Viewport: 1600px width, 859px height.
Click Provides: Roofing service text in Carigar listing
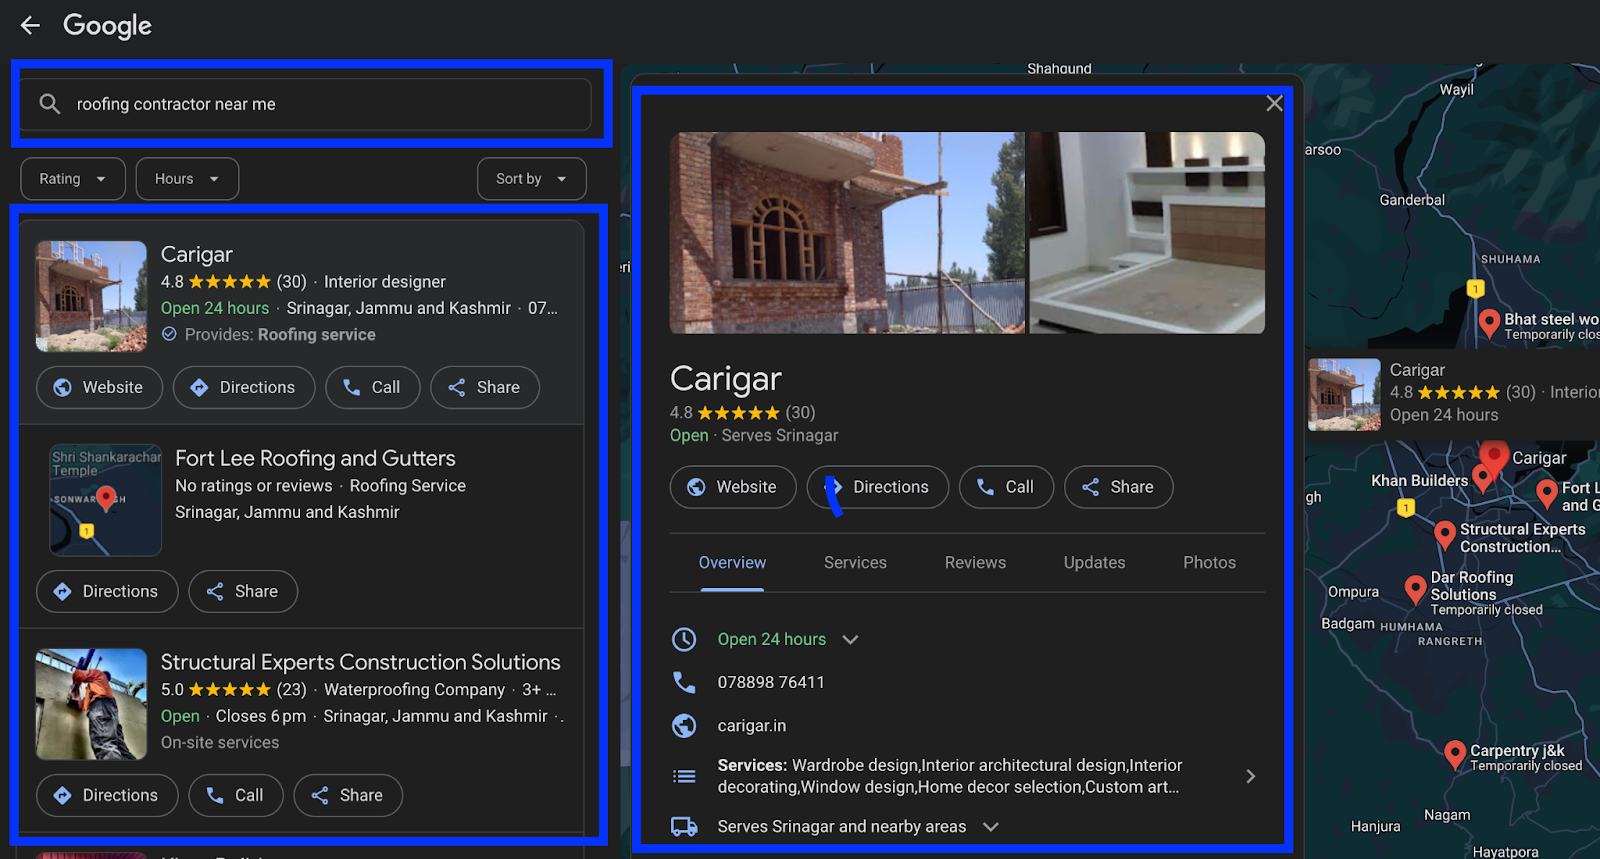(x=280, y=335)
